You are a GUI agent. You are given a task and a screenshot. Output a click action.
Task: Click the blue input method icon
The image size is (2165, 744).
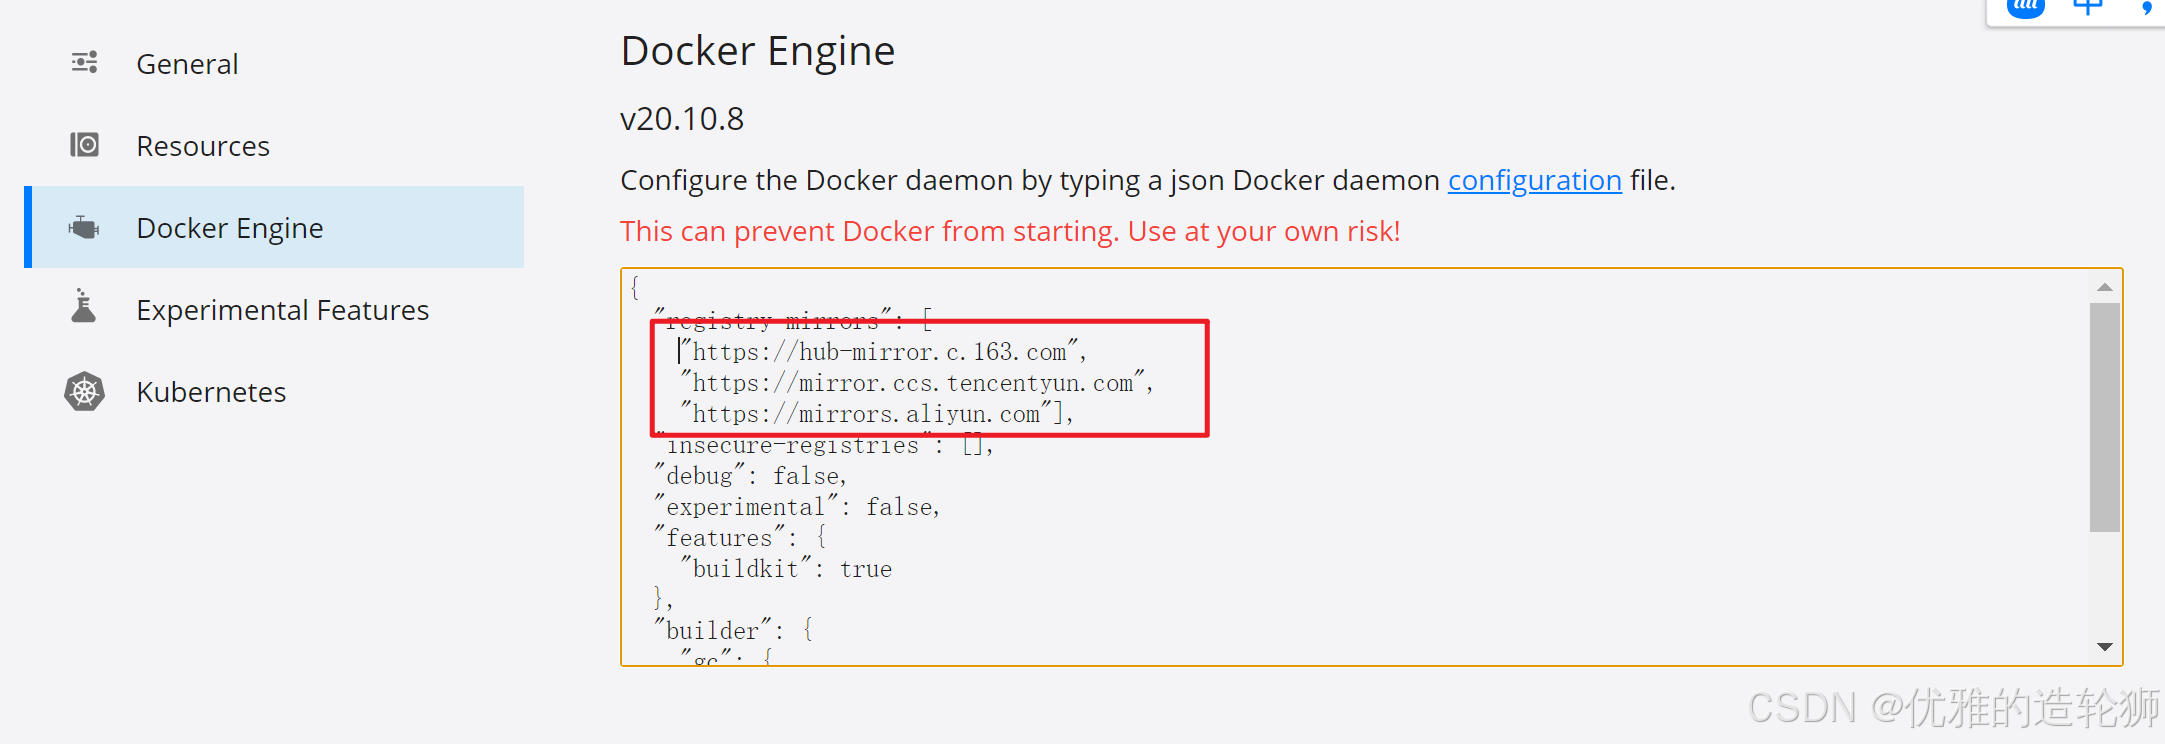[2026, 8]
